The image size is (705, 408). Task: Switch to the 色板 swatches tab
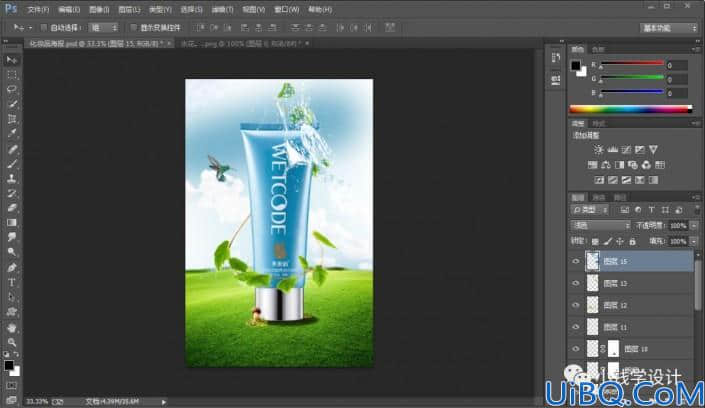click(x=598, y=49)
